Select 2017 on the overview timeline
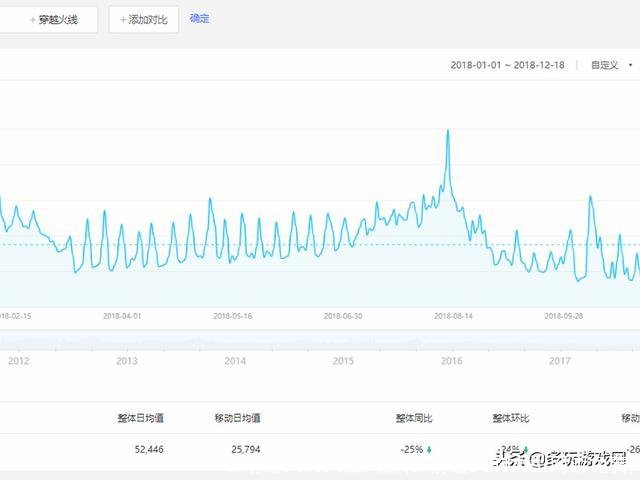 click(x=560, y=361)
